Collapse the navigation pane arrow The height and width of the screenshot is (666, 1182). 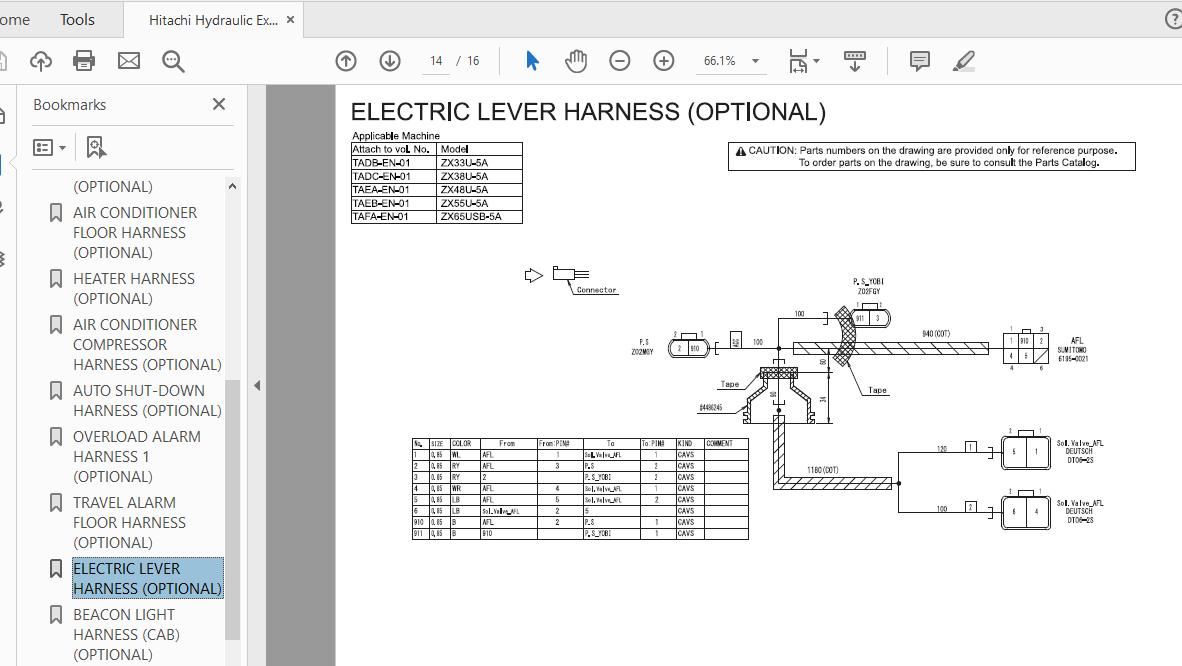tap(257, 385)
